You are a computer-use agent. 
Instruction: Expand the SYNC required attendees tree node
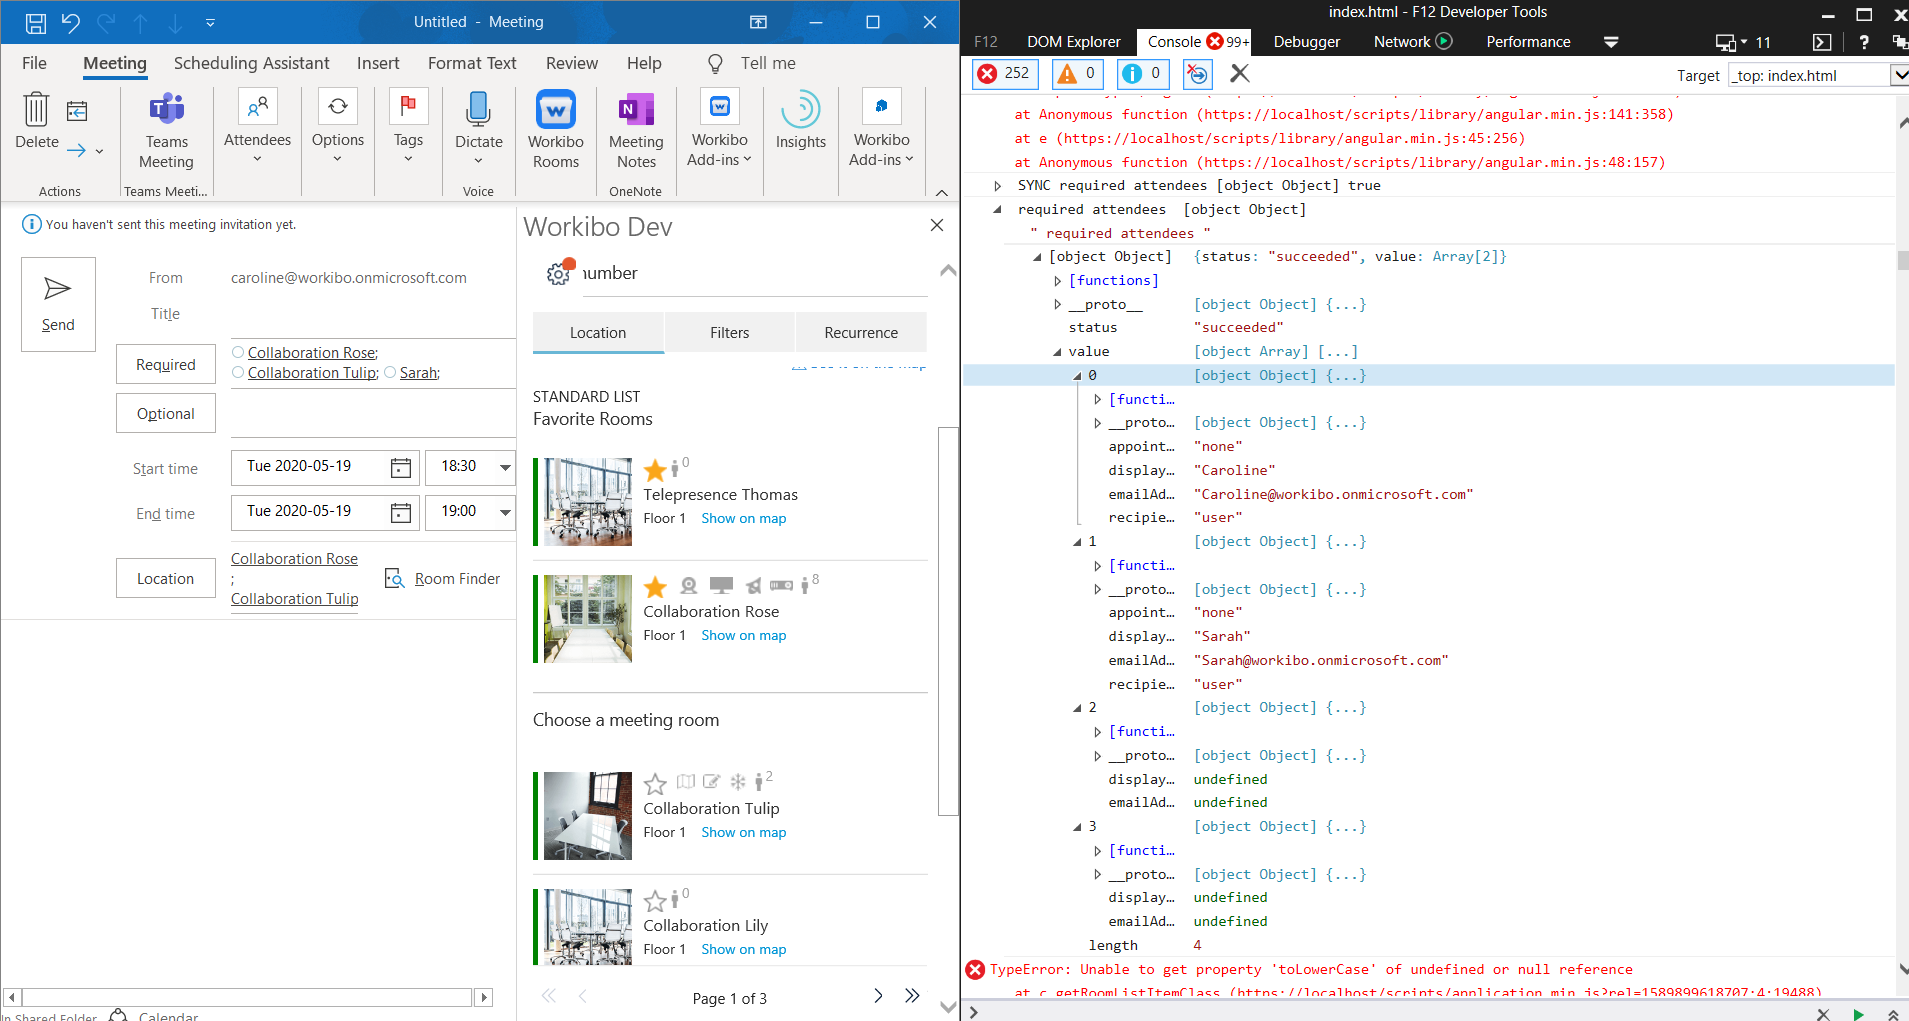pos(999,185)
